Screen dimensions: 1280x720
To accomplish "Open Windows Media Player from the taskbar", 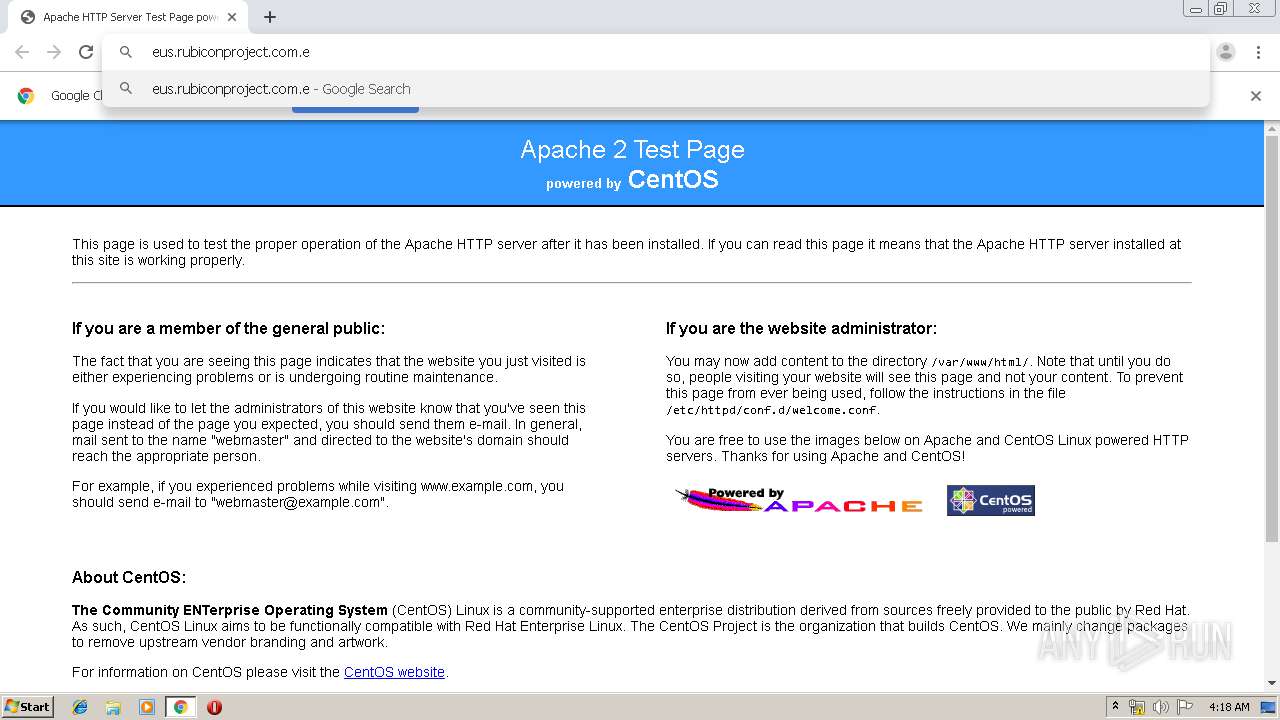I will 147,707.
